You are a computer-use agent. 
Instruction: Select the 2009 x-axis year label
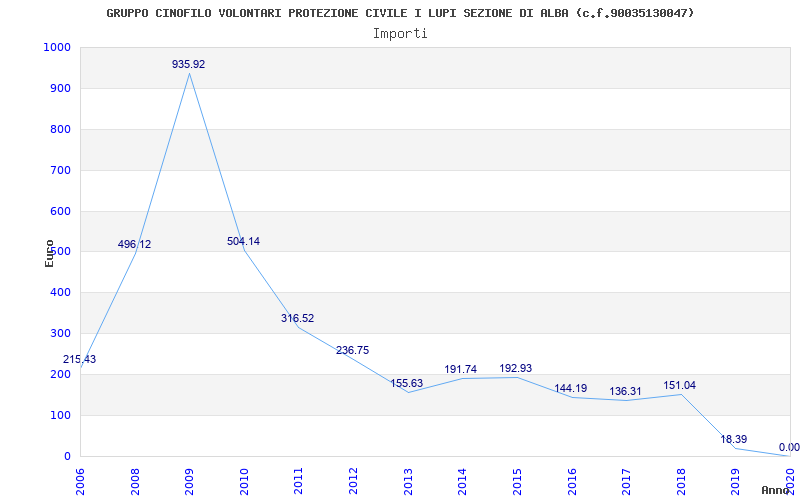(189, 481)
